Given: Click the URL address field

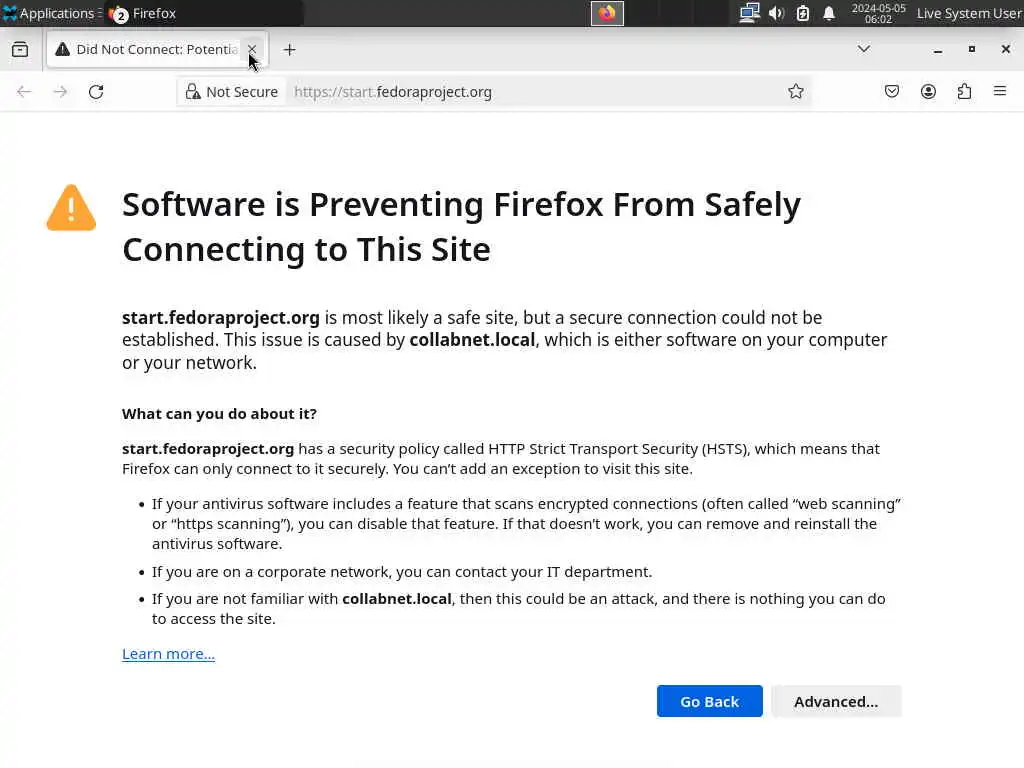Looking at the screenshot, I should tap(530, 92).
